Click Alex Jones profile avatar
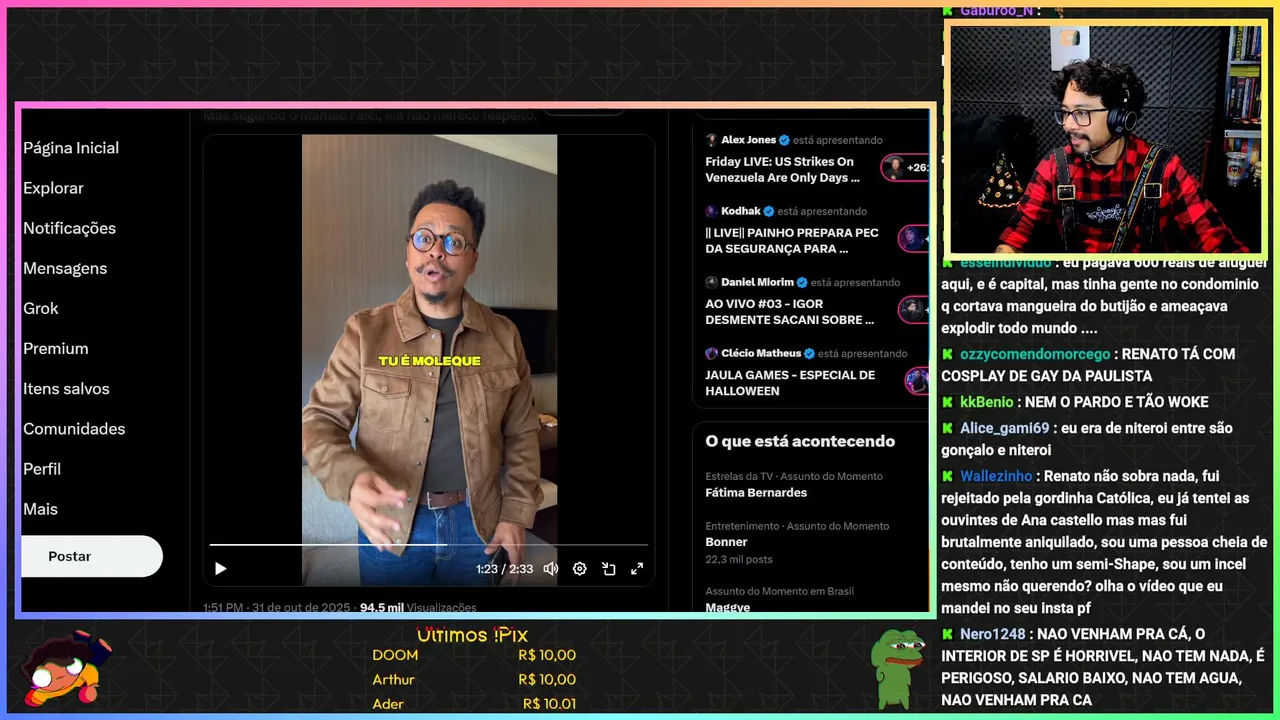This screenshot has height=720, width=1280. [711, 140]
